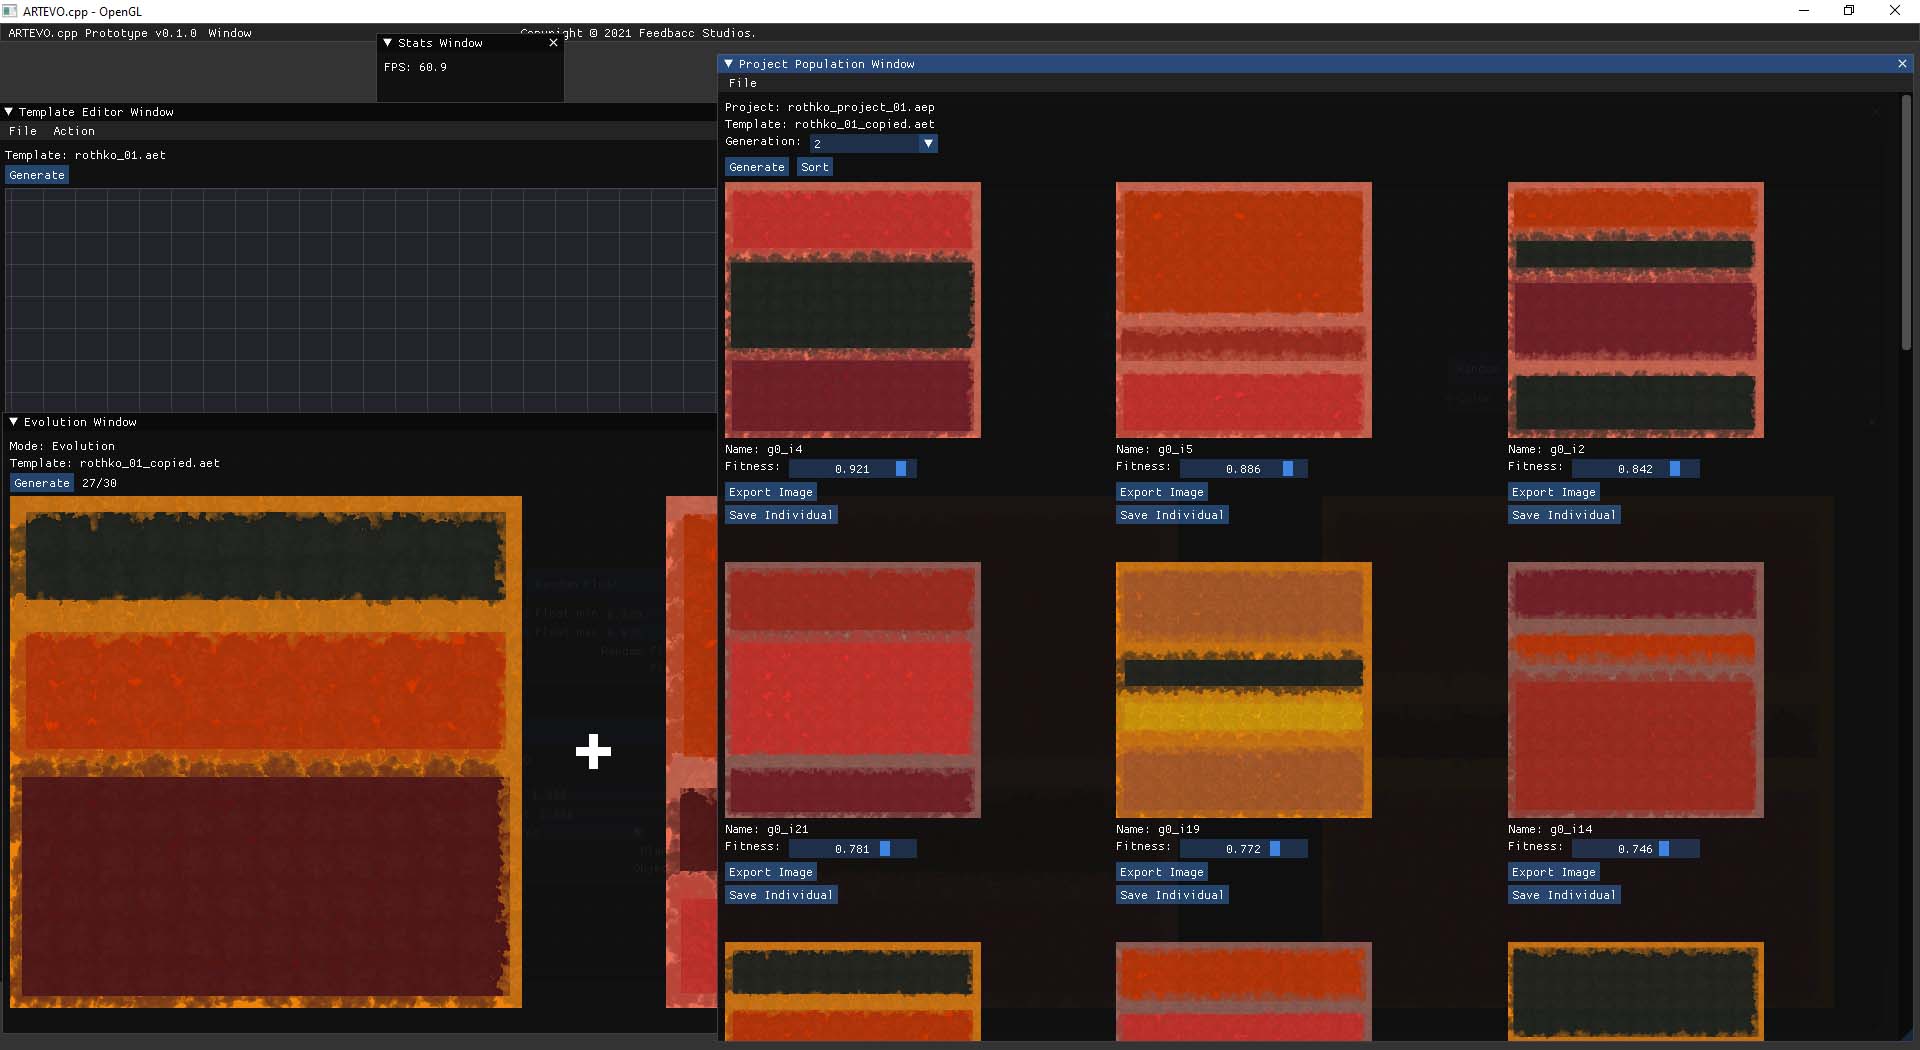Sort the population
The height and width of the screenshot is (1050, 1920).
click(815, 167)
